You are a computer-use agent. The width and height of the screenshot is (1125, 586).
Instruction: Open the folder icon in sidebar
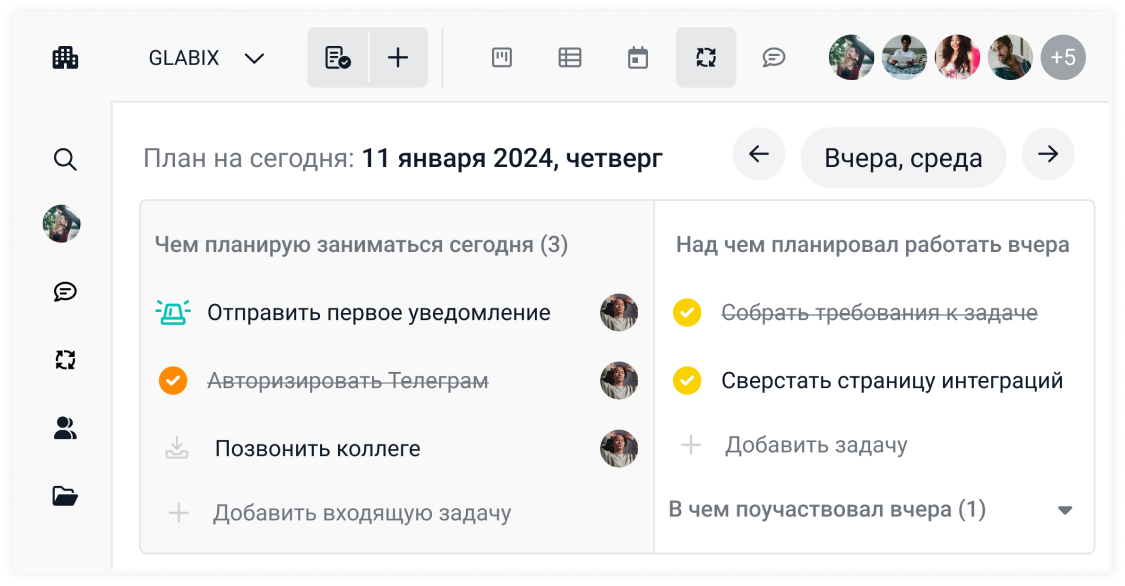[x=65, y=496]
